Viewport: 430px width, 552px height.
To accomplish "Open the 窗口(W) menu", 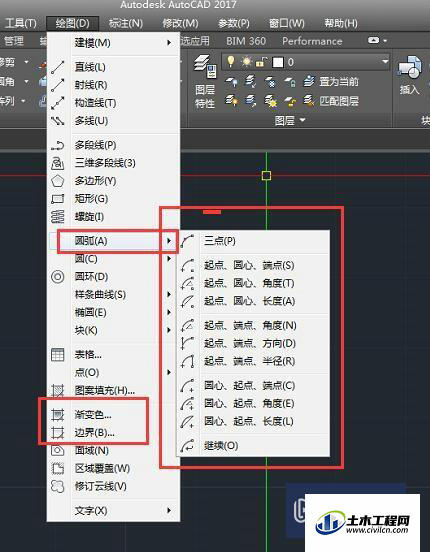I will point(287,23).
